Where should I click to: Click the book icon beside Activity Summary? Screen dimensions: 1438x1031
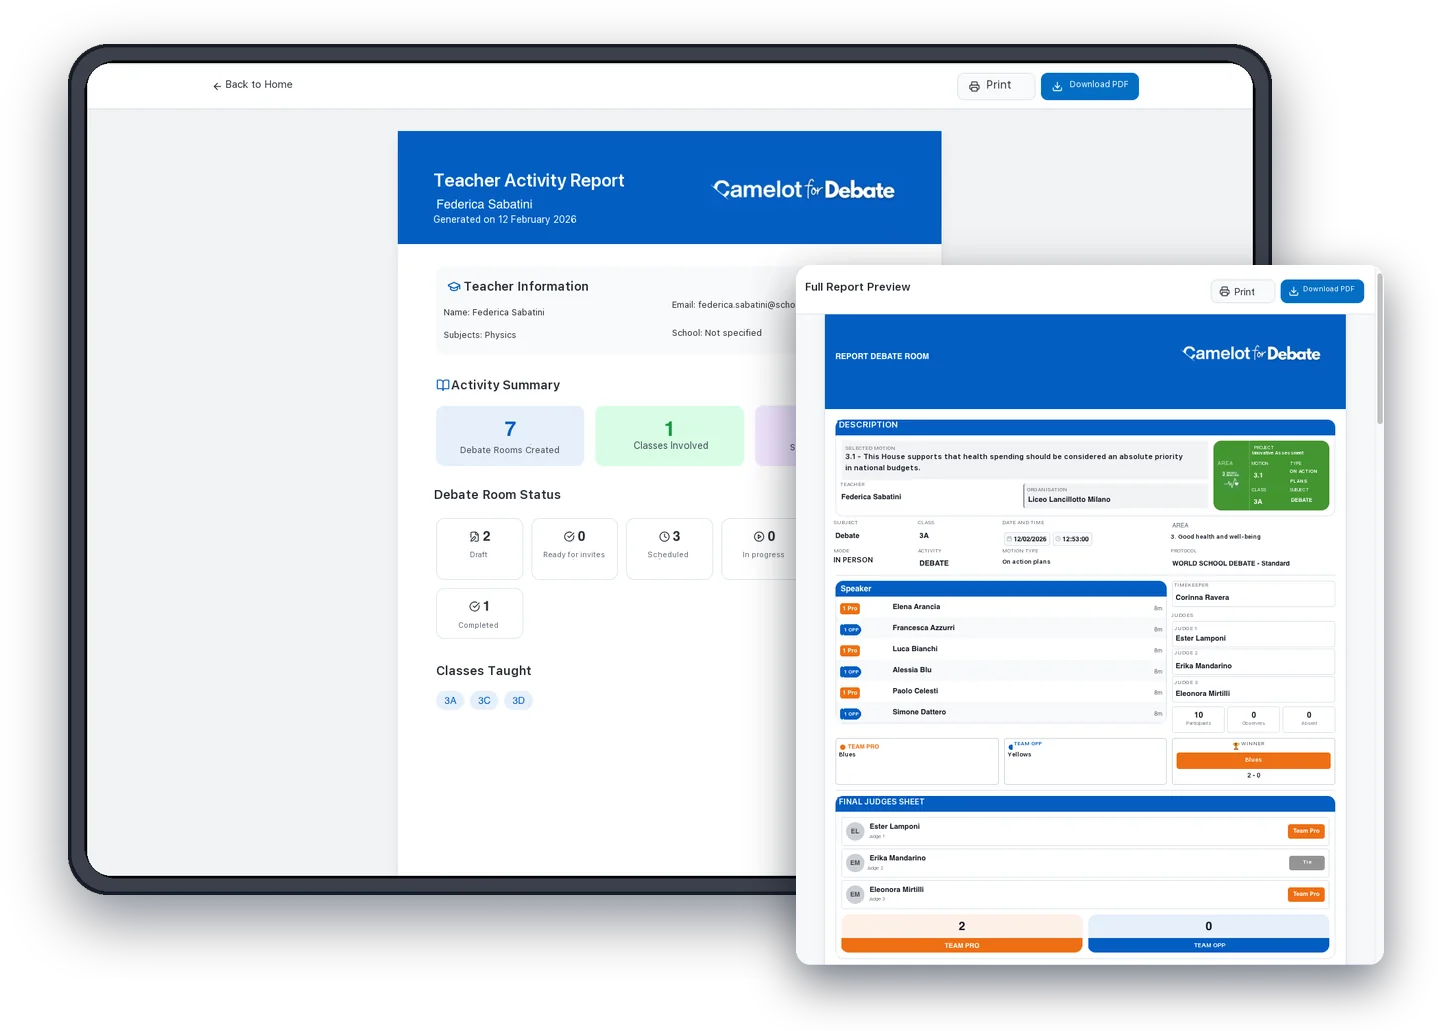442,385
